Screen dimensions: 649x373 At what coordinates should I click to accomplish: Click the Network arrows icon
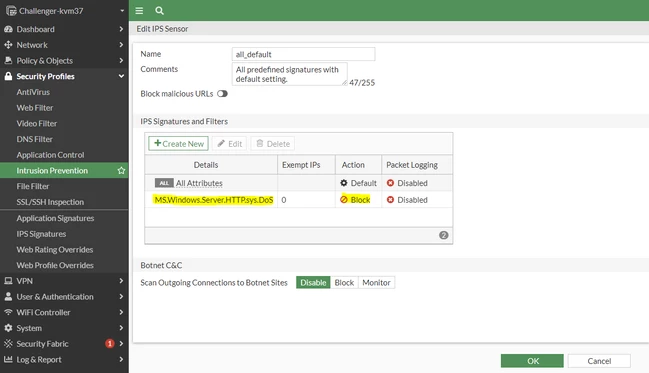coord(8,45)
